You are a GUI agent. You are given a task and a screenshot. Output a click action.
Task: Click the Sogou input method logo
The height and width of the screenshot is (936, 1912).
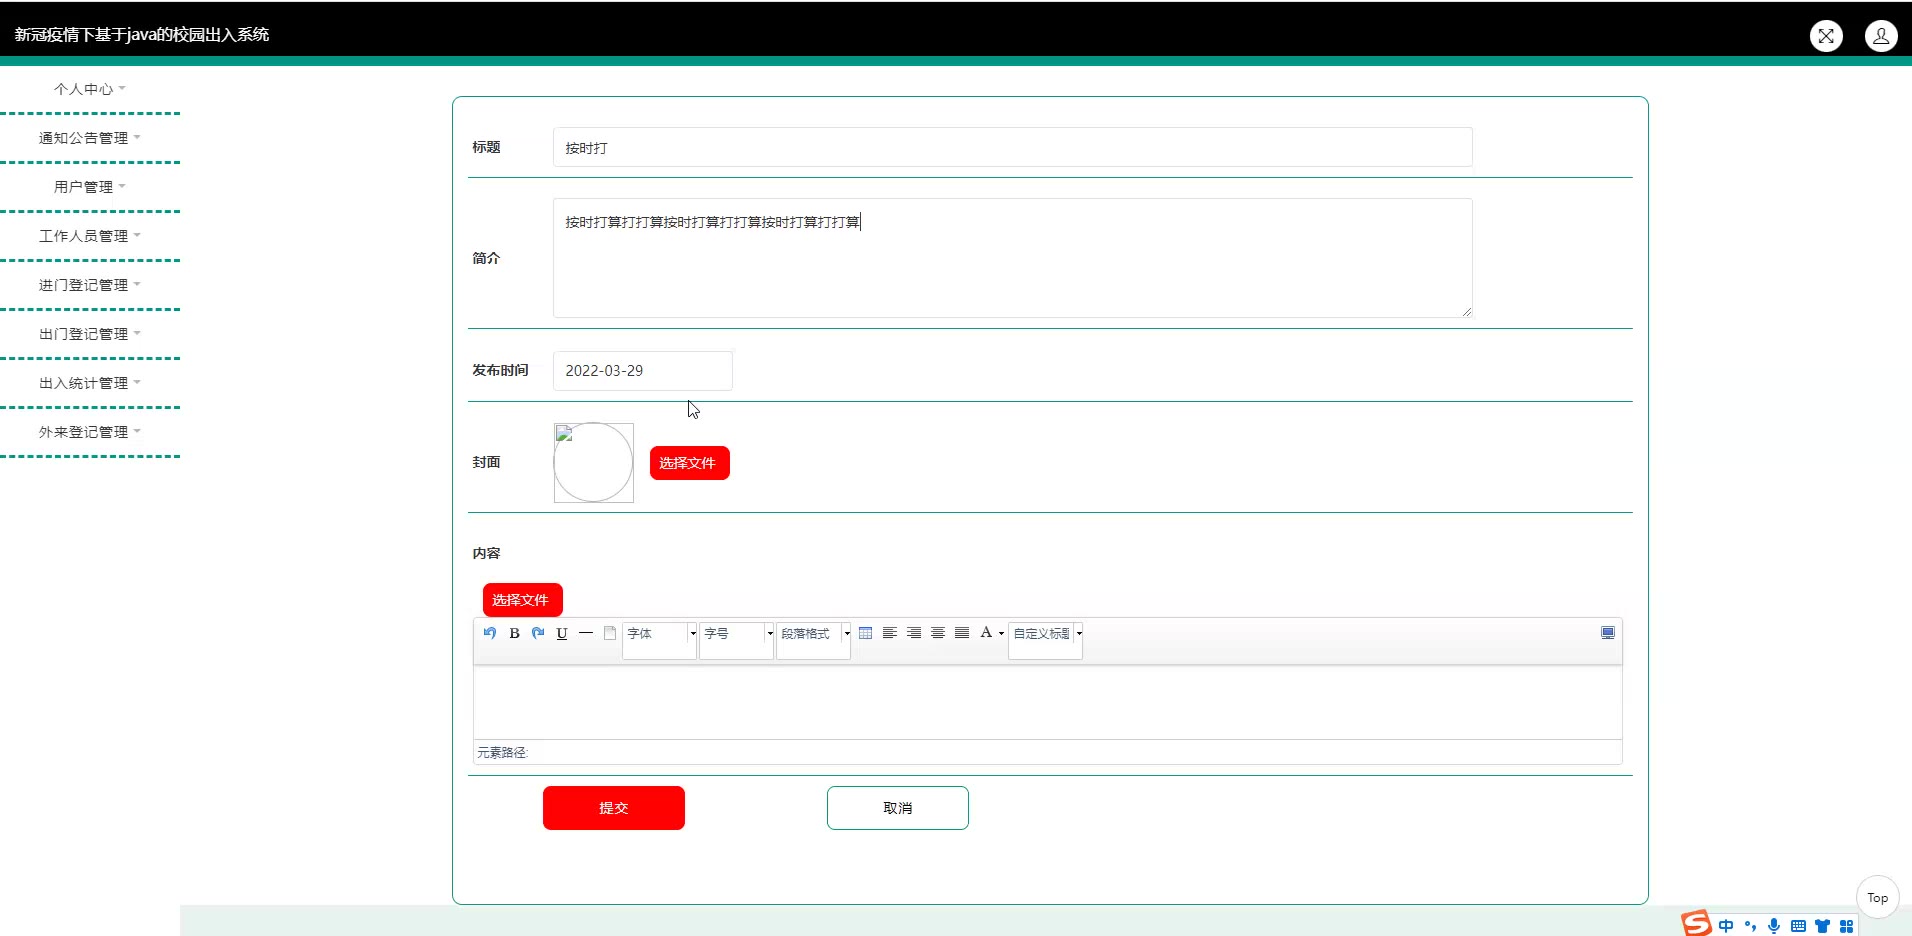[1696, 923]
